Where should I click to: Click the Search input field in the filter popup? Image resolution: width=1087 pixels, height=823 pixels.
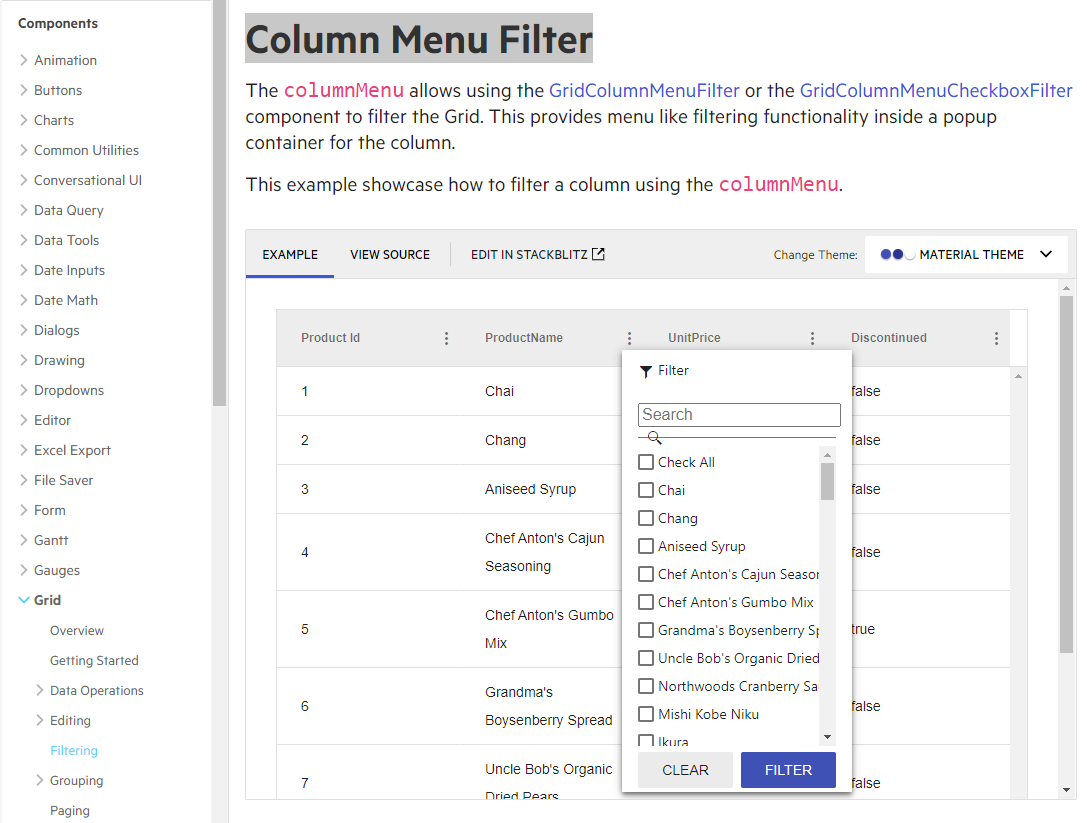coord(738,414)
